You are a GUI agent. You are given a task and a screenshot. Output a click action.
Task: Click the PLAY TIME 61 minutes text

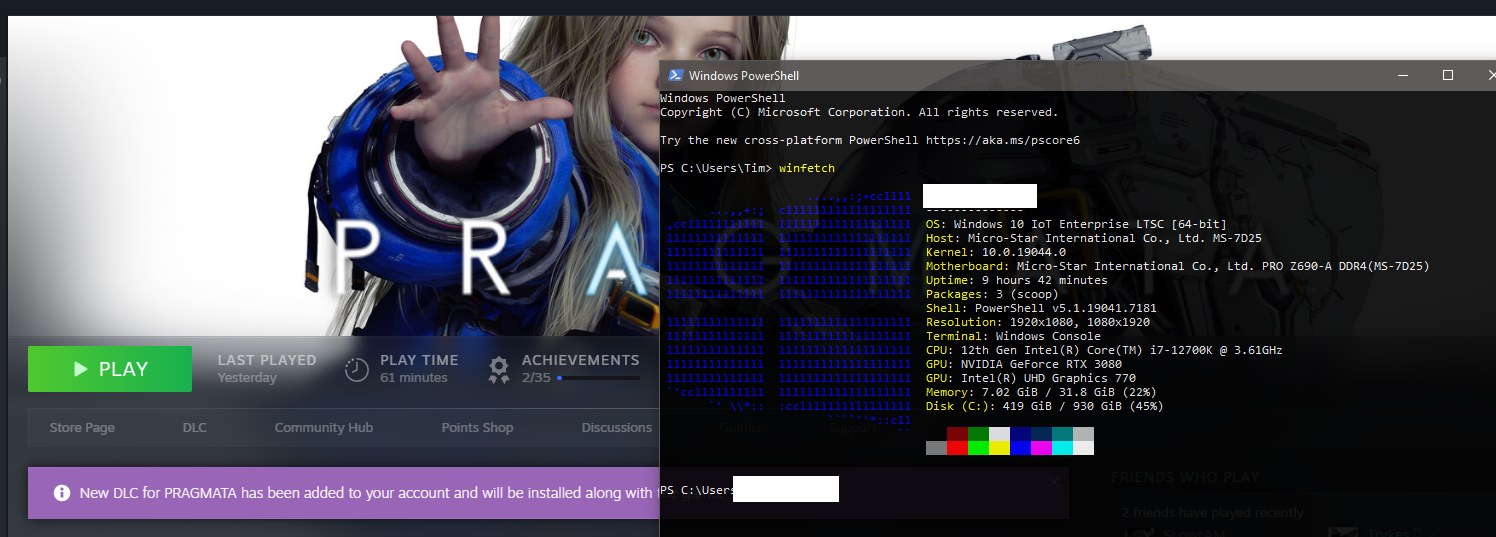[x=419, y=368]
